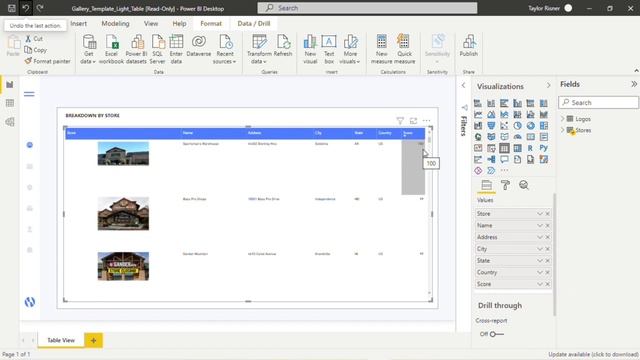
Task: Refresh the data
Action: (282, 46)
